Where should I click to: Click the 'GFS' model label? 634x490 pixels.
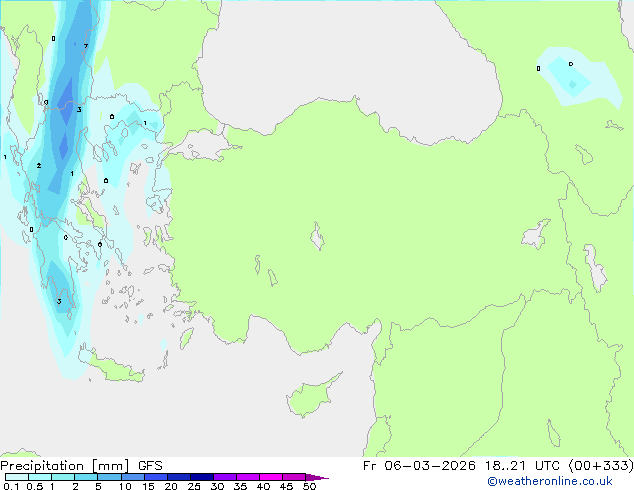pos(150,466)
